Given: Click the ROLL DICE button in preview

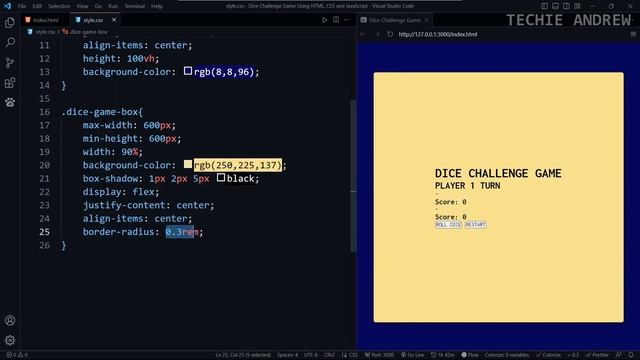Looking at the screenshot, I should pyautogui.click(x=448, y=225).
